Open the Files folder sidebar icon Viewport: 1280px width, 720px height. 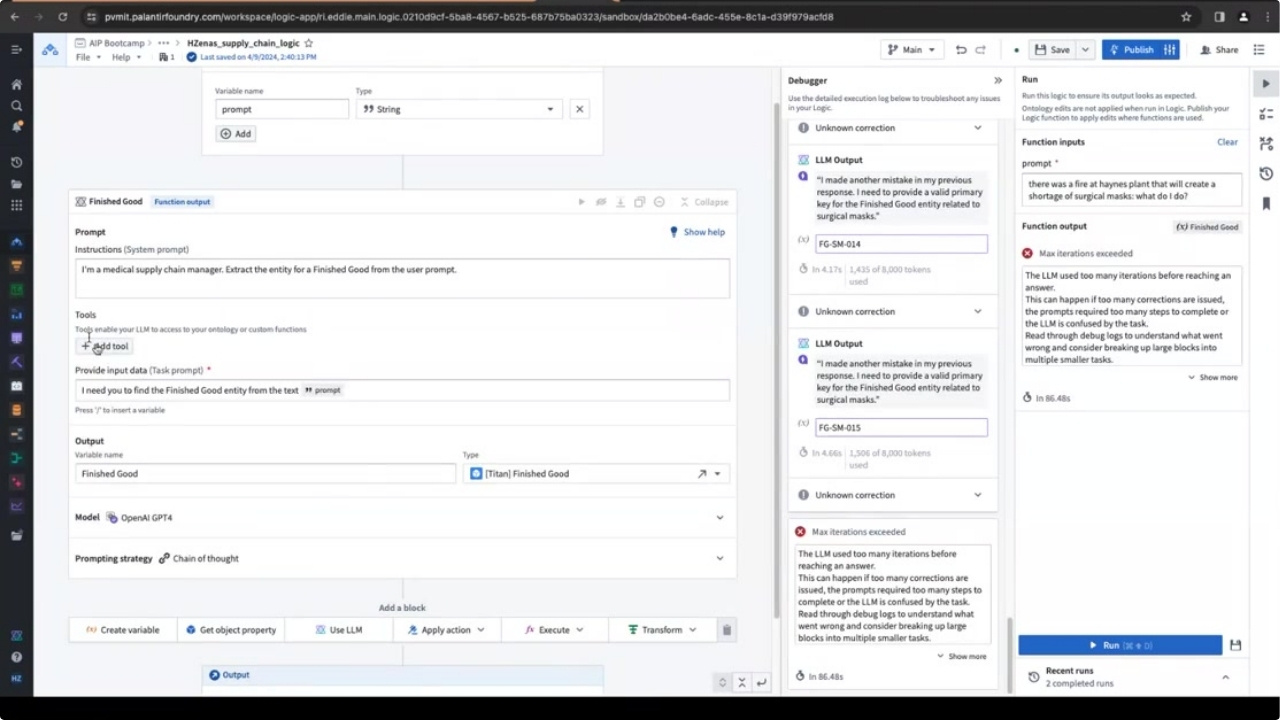(x=16, y=184)
